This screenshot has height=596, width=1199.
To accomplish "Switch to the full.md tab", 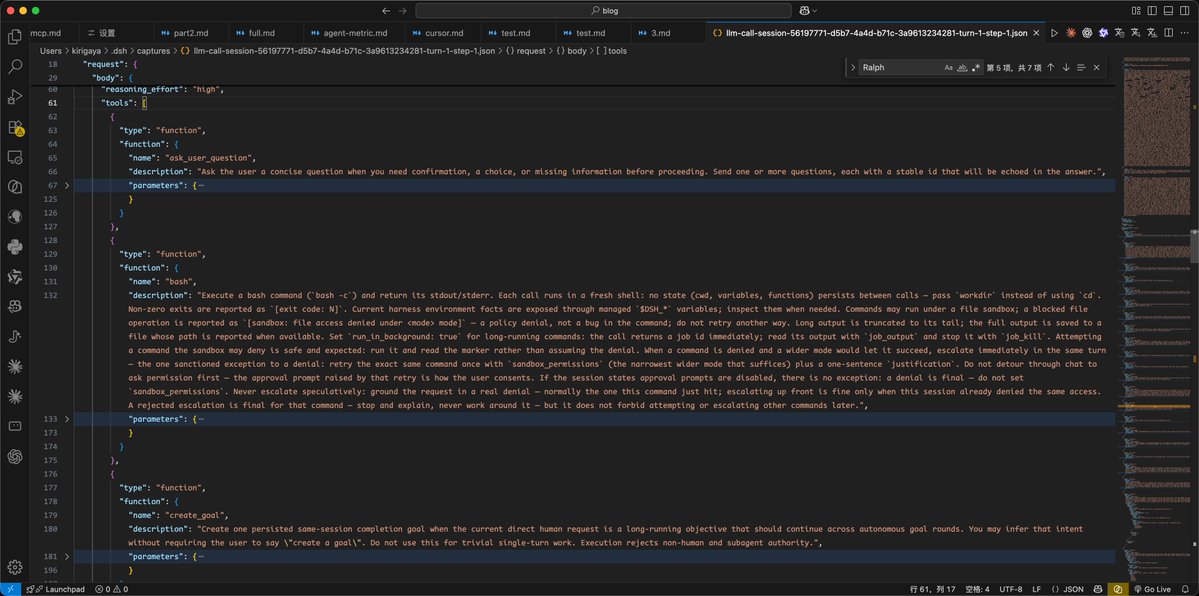I will (262, 33).
